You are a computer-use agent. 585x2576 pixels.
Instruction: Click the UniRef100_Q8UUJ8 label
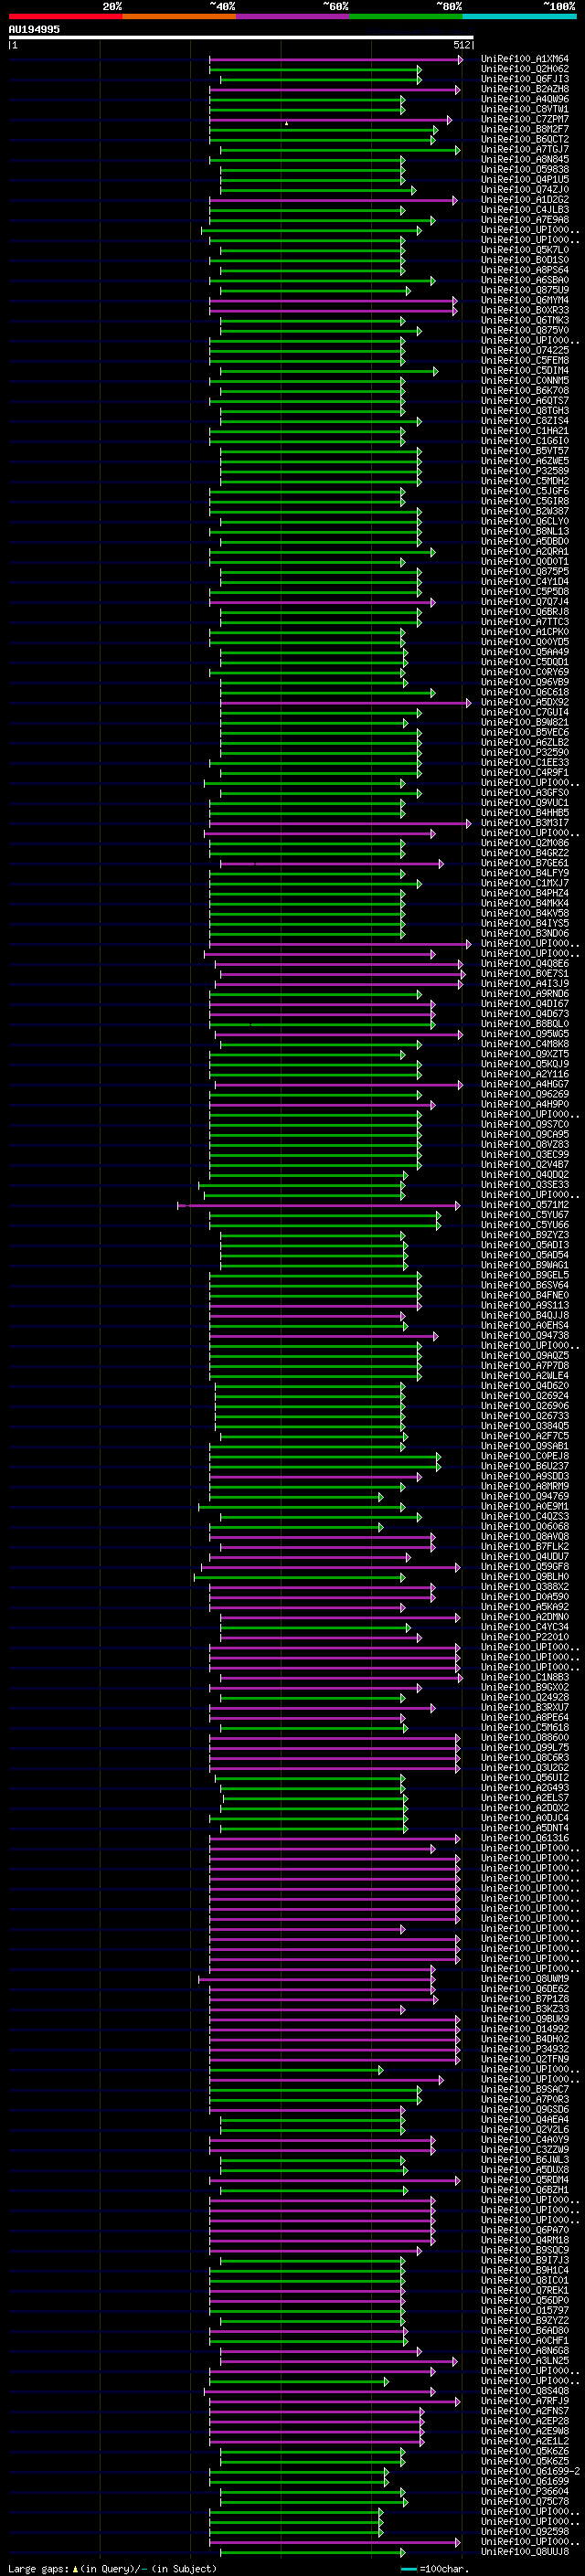(525, 2551)
